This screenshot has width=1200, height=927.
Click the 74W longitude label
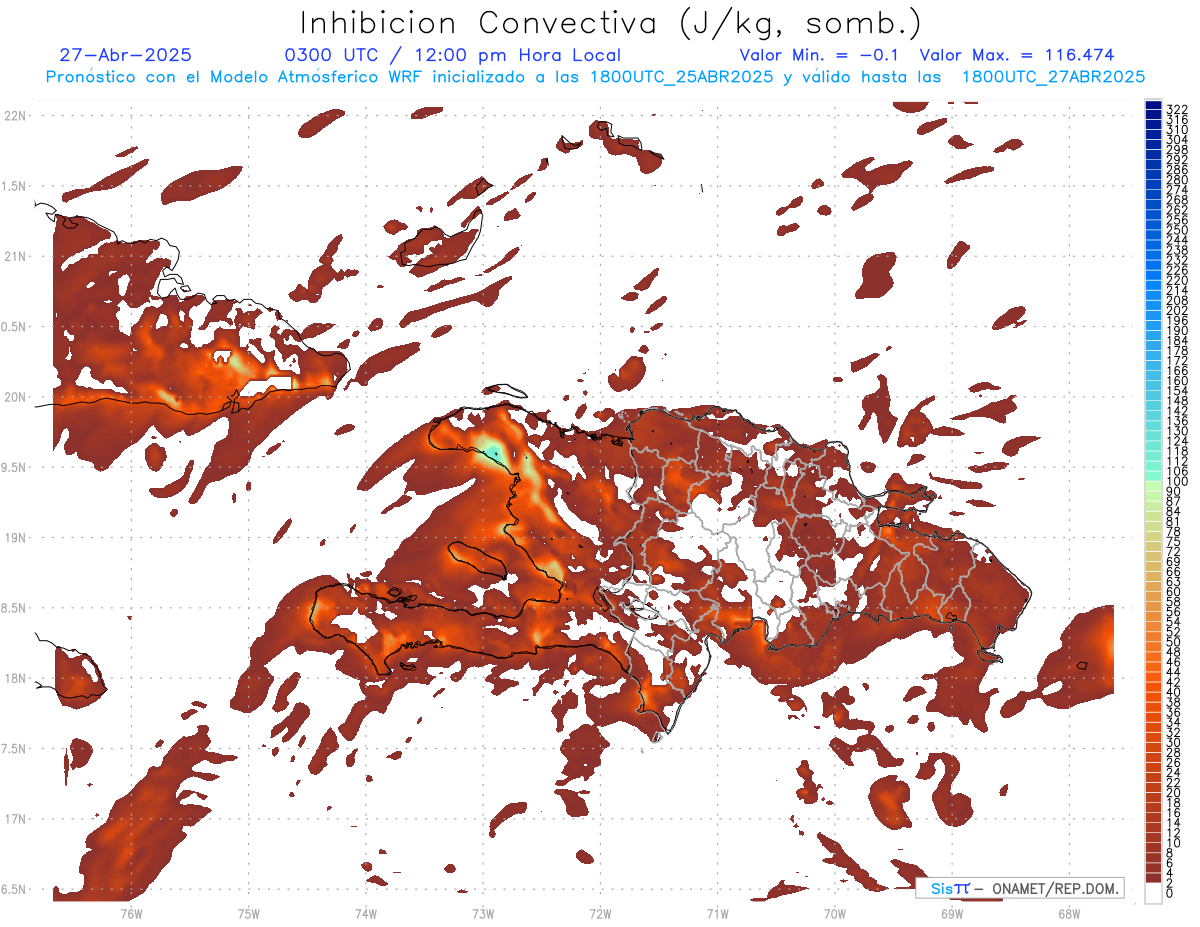(x=366, y=913)
